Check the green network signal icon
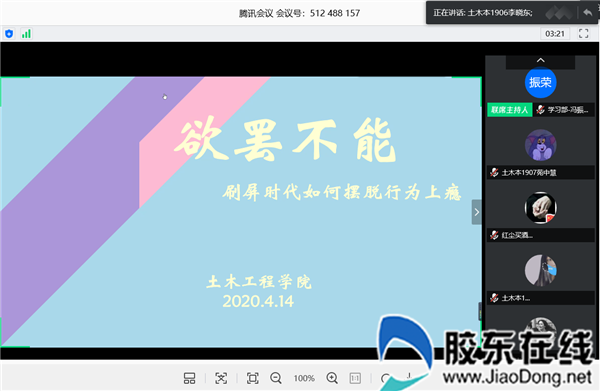Screen dimensions: 600x391 point(26,34)
